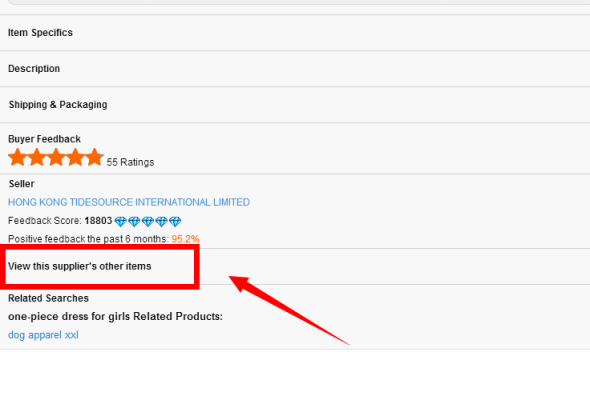Screen dimensions: 590x400
Task: Select the 18803 feedback score number
Action: (98, 221)
